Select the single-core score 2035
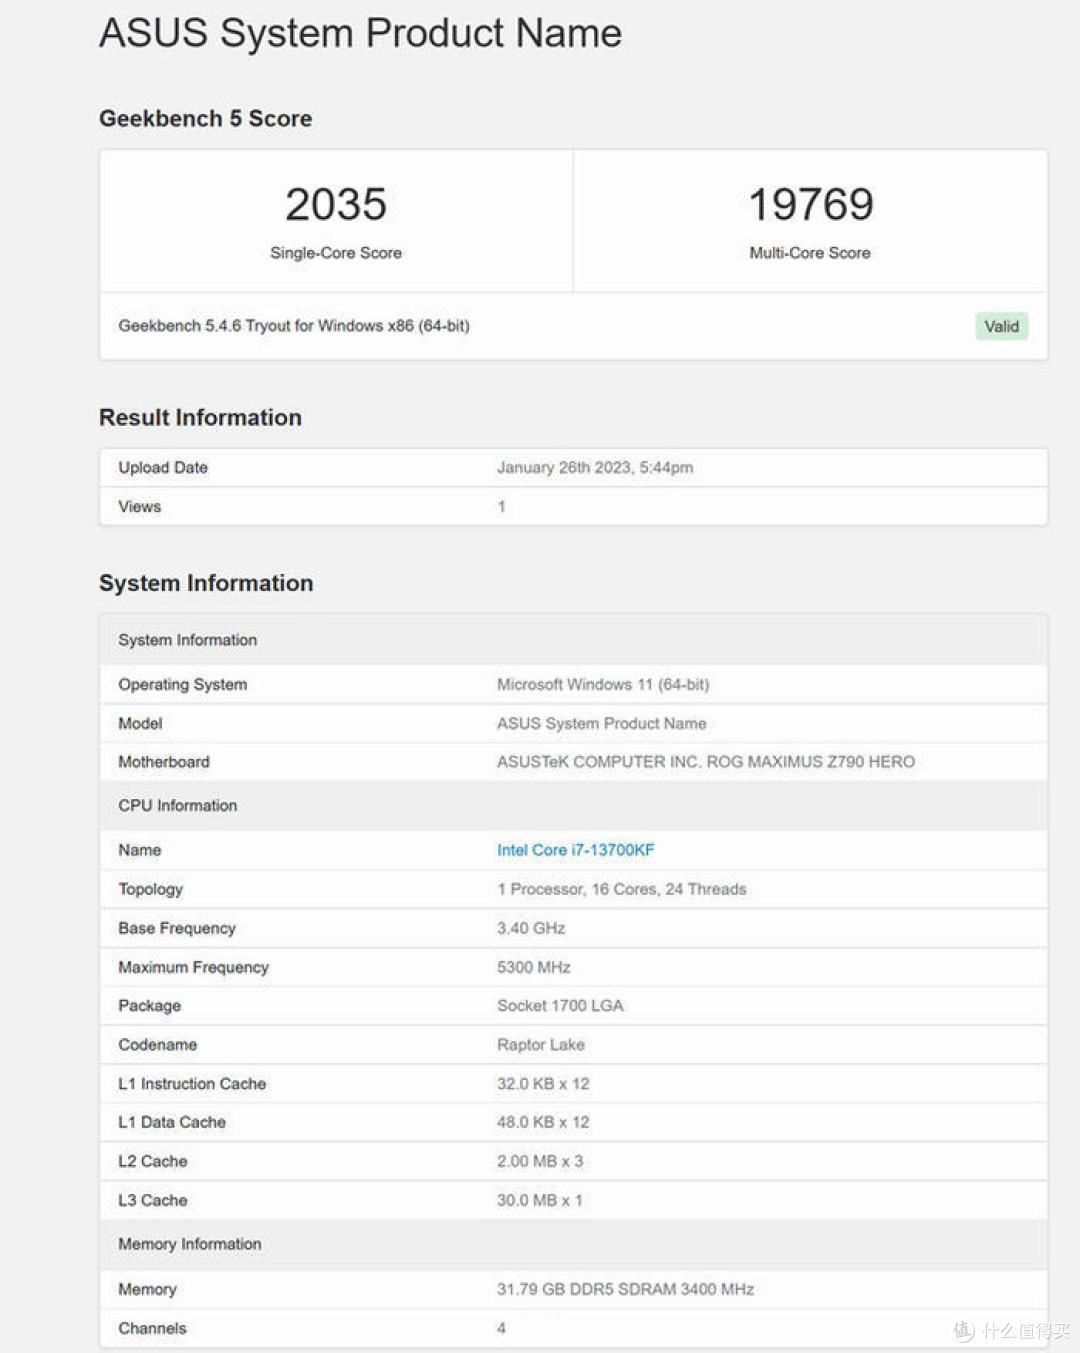Viewport: 1080px width, 1353px height. tap(336, 204)
